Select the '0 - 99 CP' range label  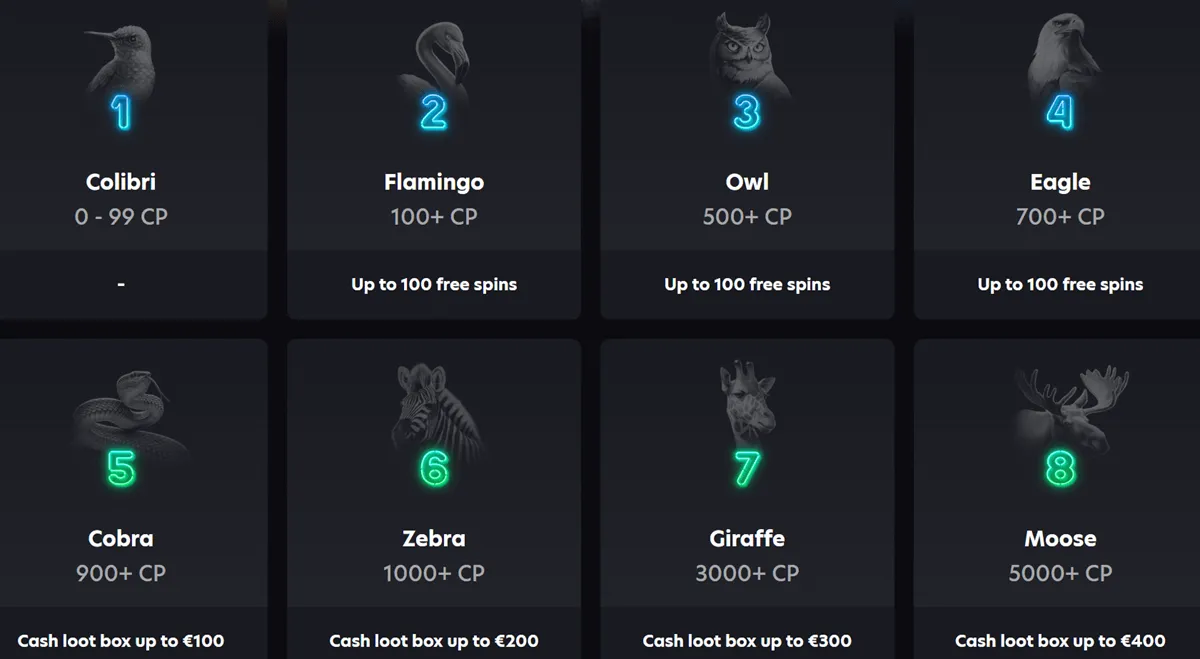point(120,216)
